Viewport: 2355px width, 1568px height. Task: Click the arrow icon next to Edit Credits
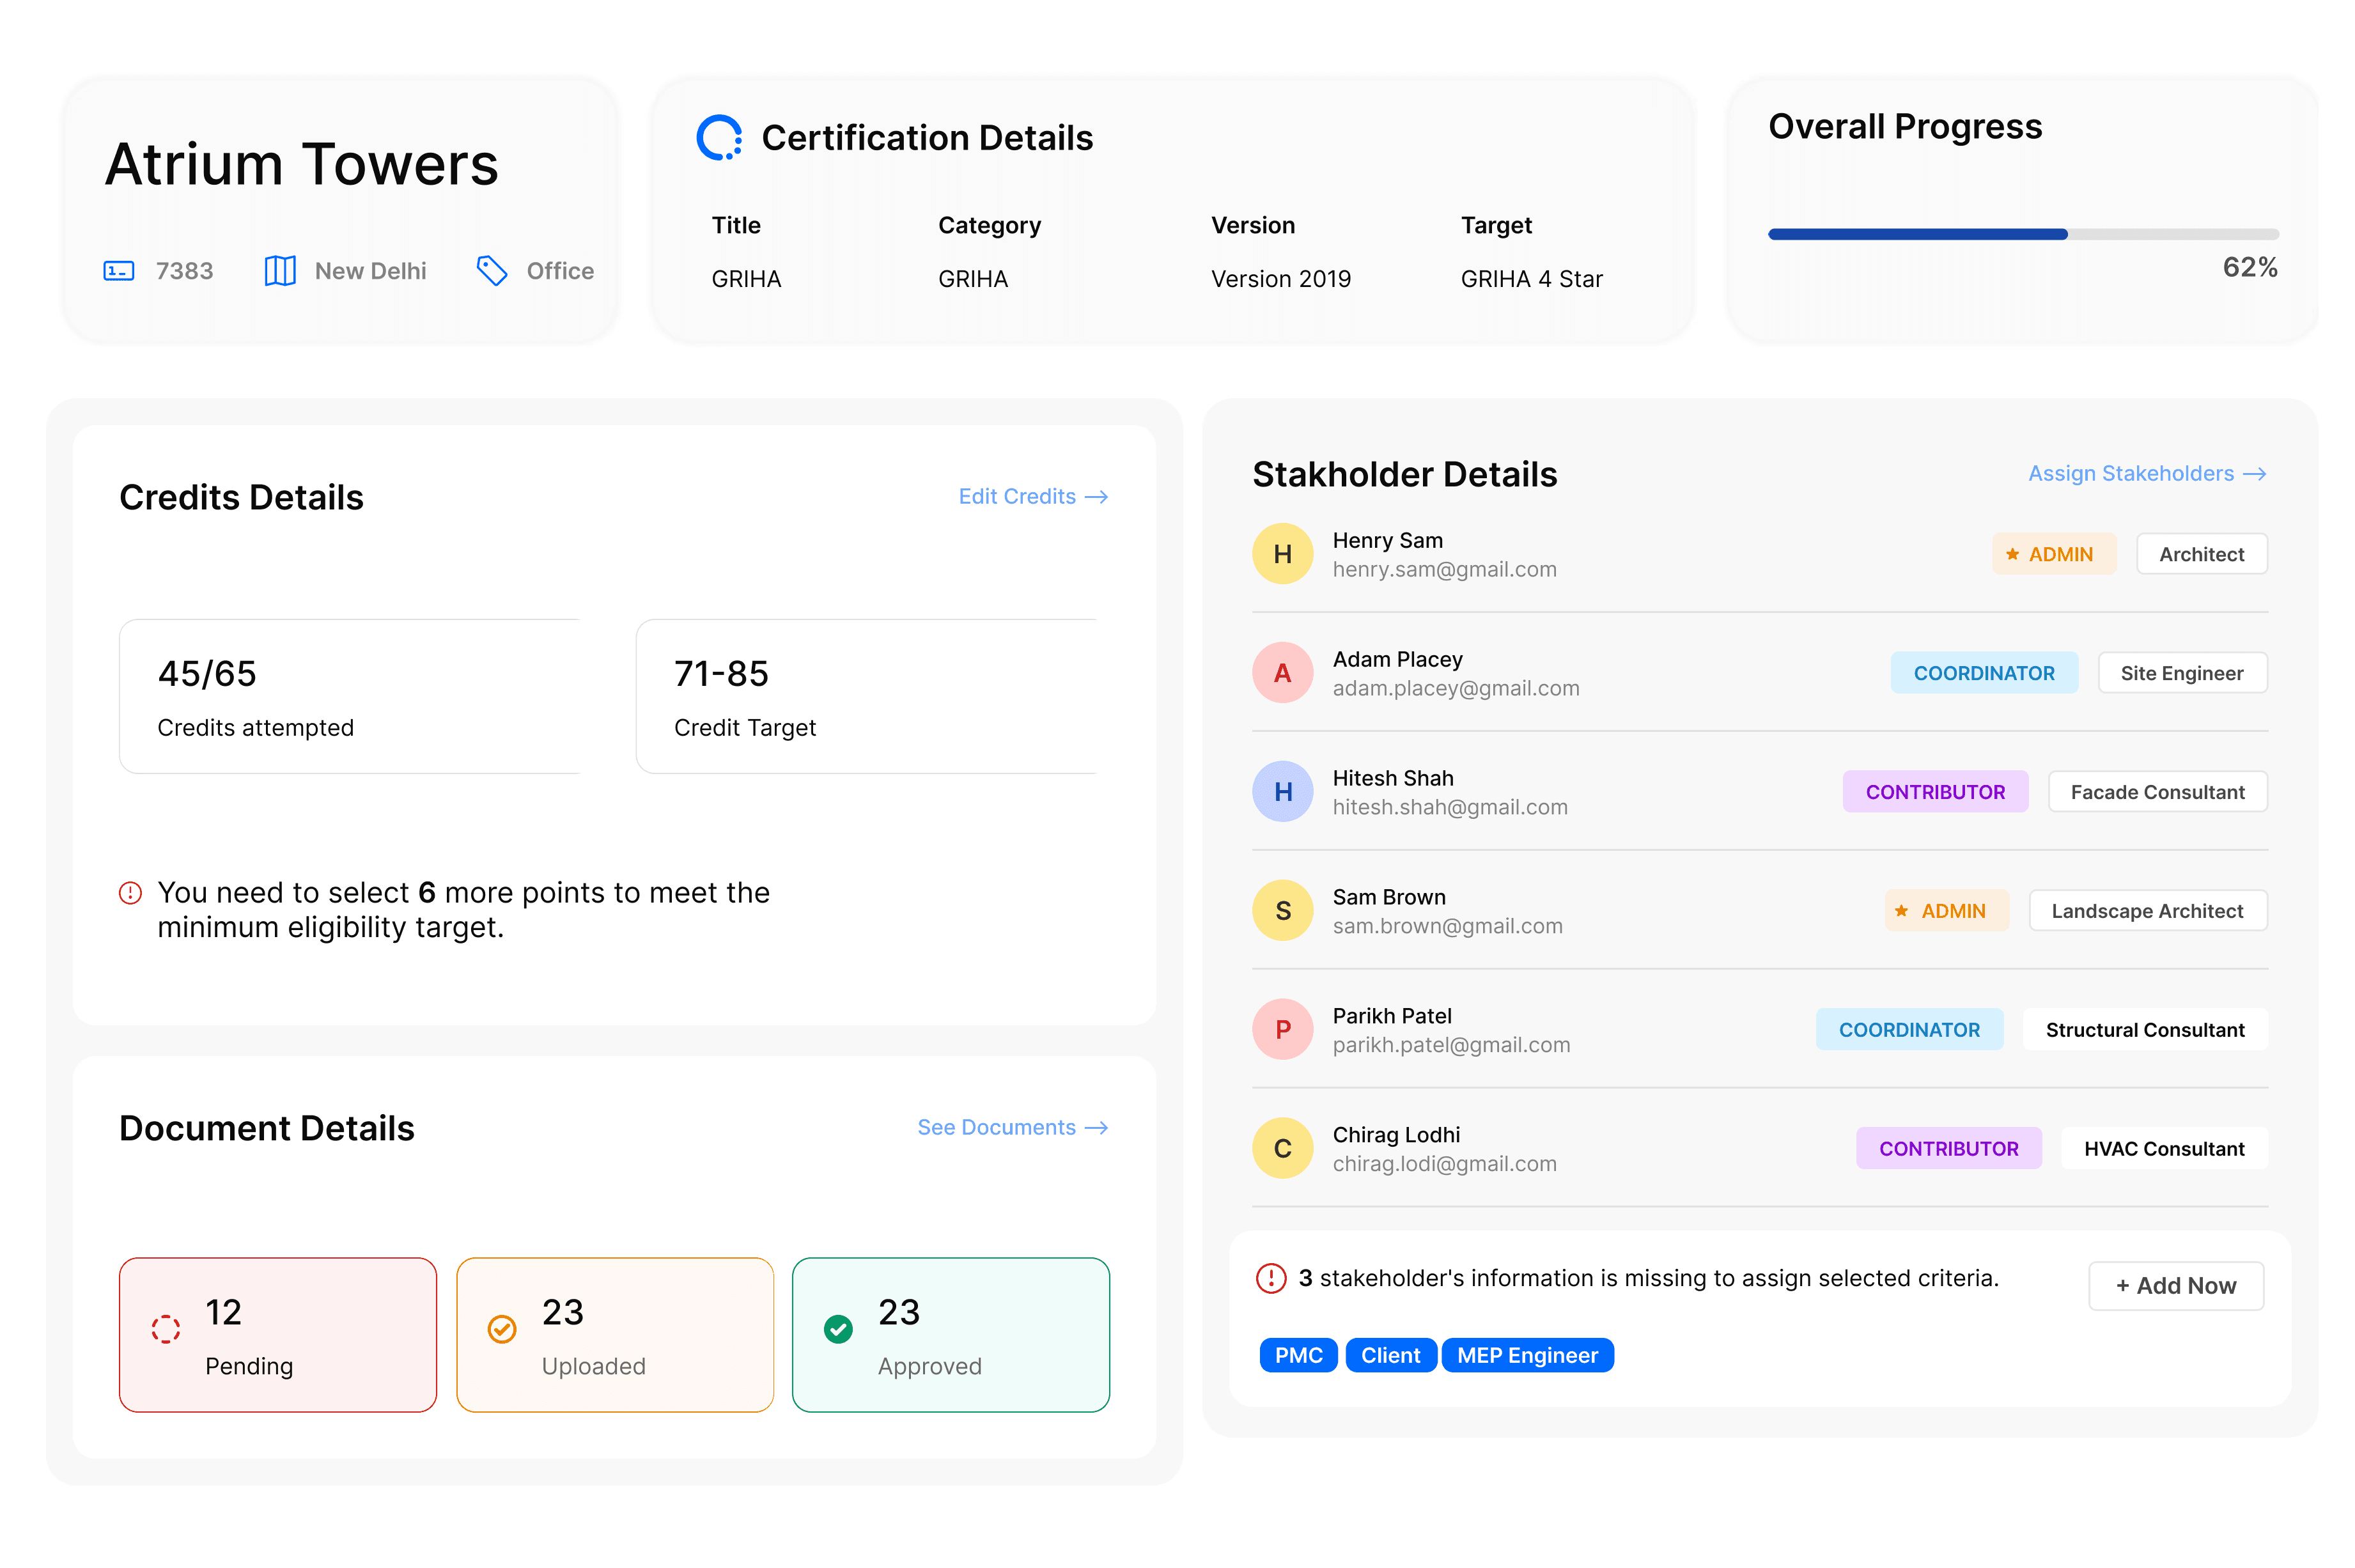[x=1096, y=497]
